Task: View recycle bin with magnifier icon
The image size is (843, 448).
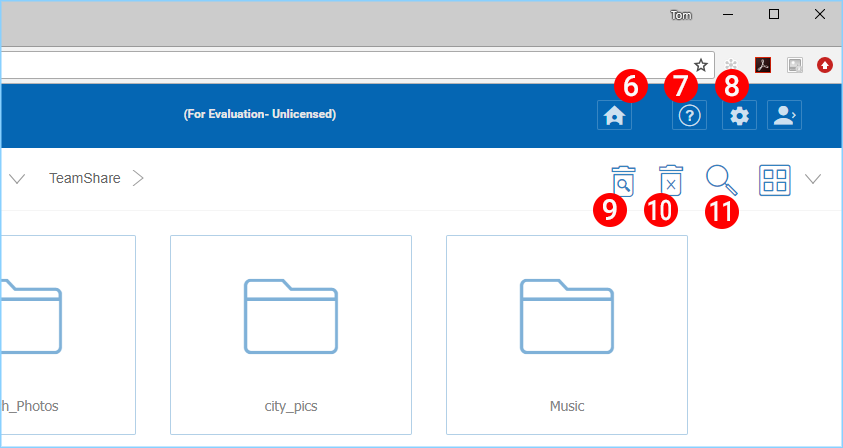Action: (623, 181)
